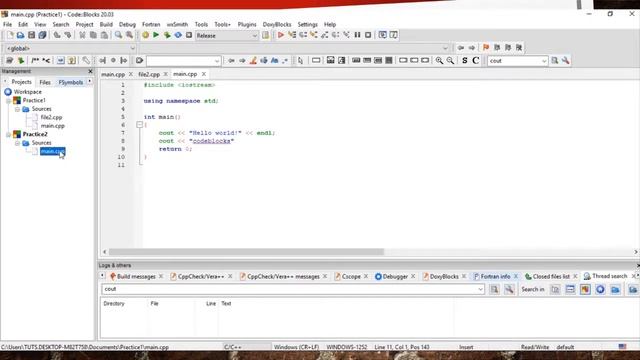Open the Build menu
640x360 pixels.
click(x=106, y=24)
